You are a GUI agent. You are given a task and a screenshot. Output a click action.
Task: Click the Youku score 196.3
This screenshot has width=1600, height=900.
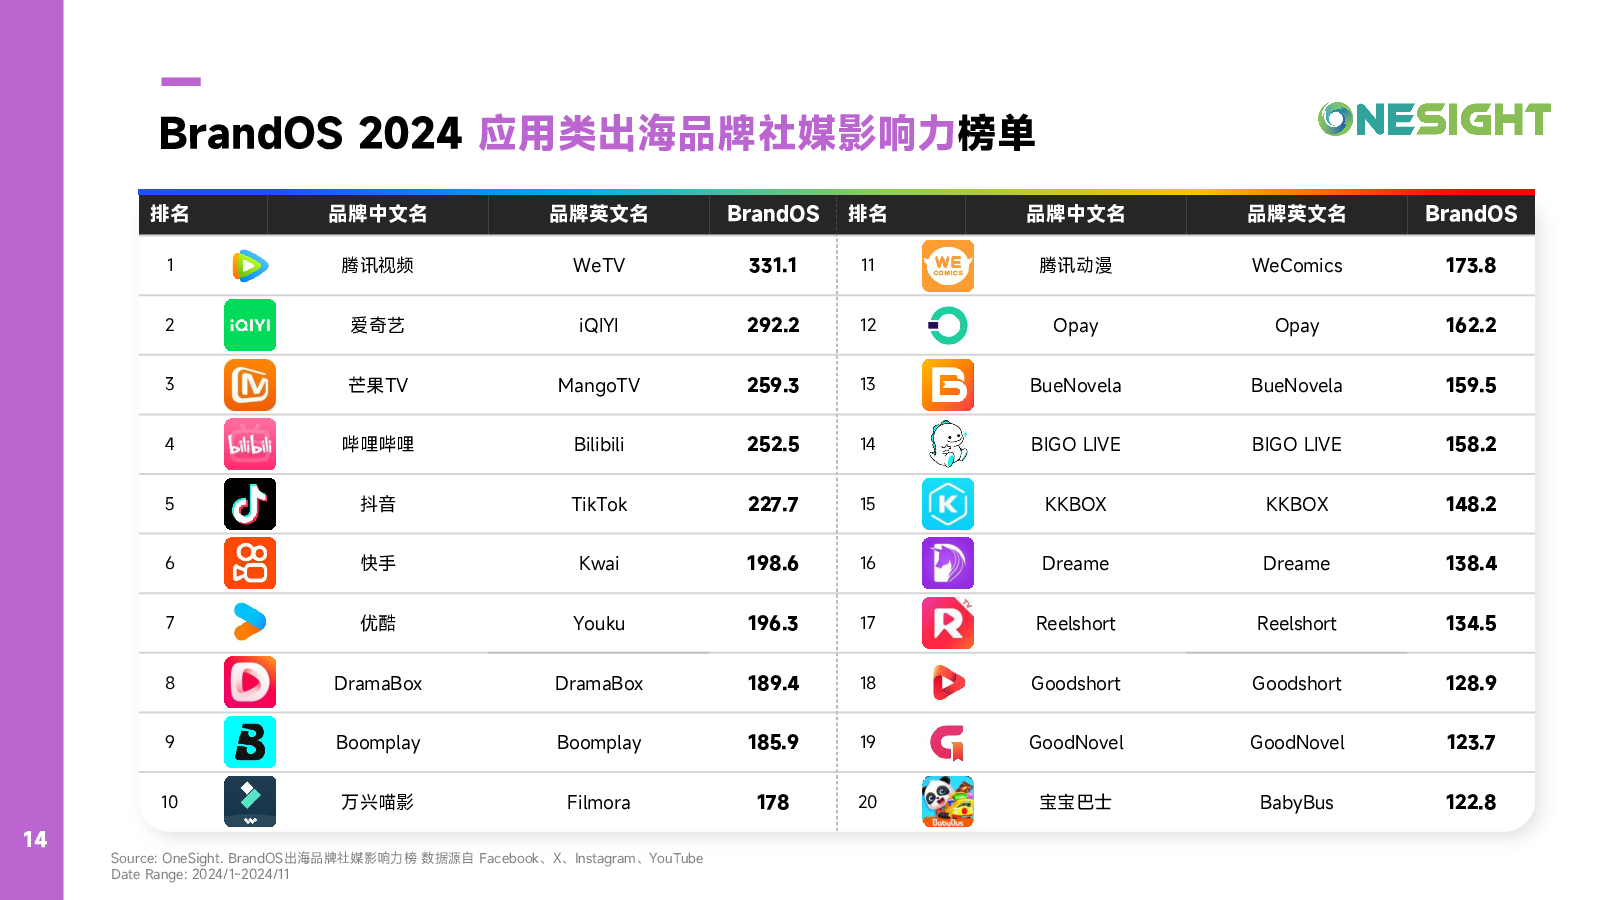pos(773,623)
